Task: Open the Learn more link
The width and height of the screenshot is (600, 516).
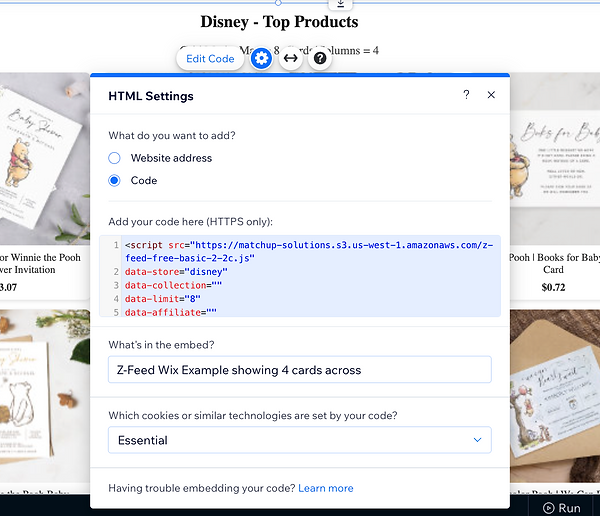Action: click(x=326, y=488)
